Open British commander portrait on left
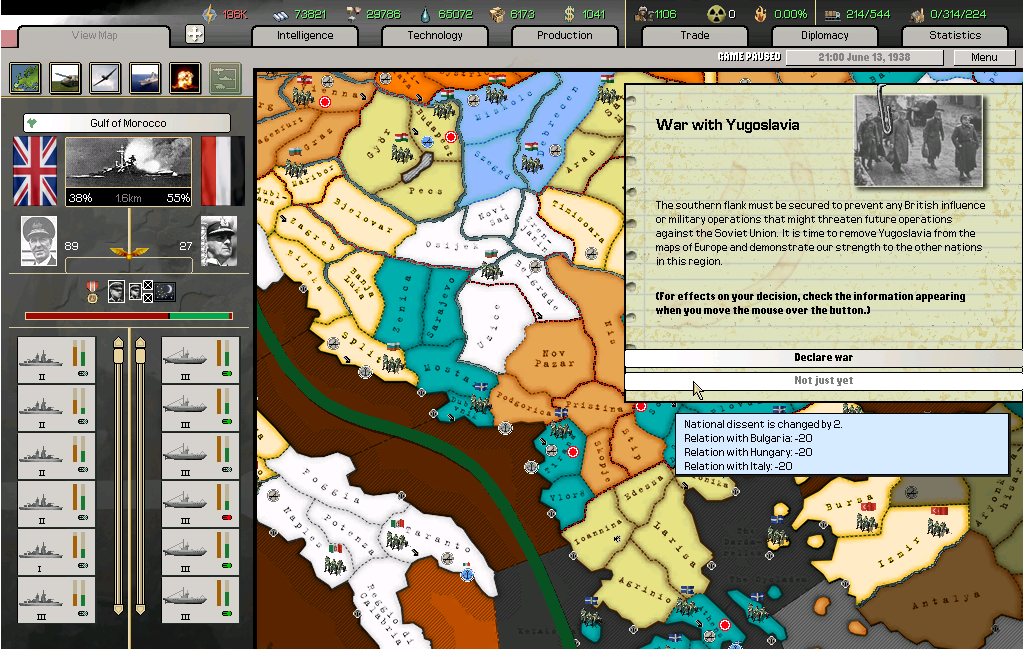Screen dimensions: 1023x649 39,241
